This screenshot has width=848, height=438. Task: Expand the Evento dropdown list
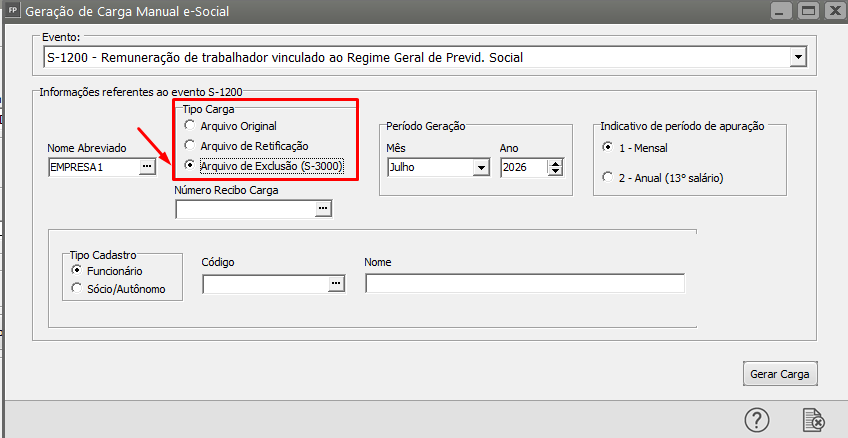(x=797, y=58)
